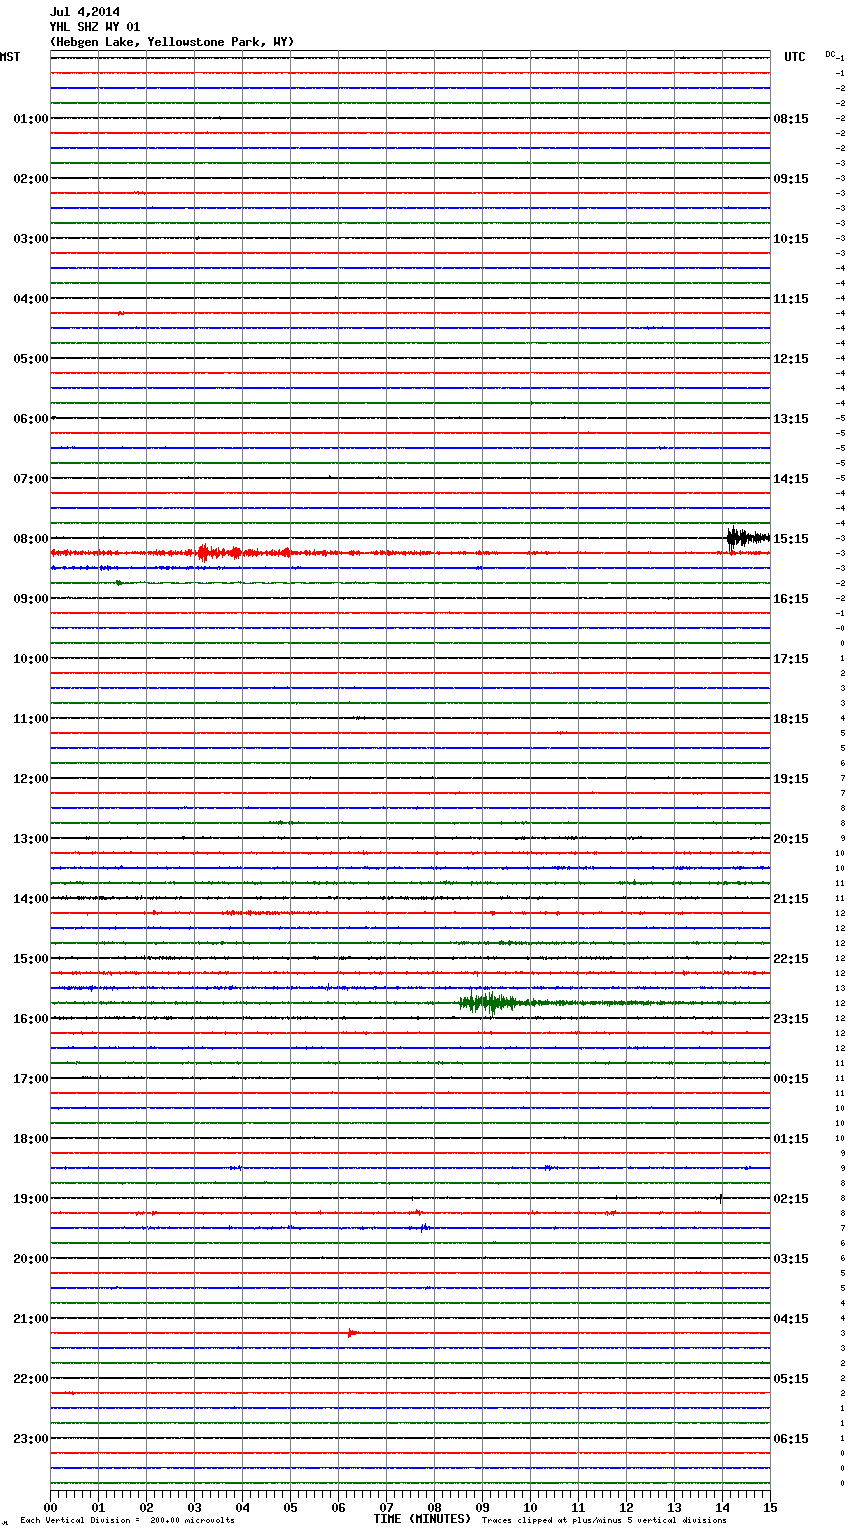850x1534 pixels.
Task: Click the black seismic burst on 08:00 trace
Action: 747,538
